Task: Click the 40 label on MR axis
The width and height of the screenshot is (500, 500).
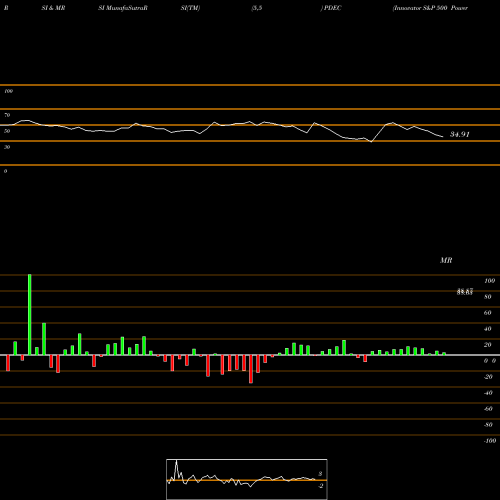Action: [x=488, y=329]
